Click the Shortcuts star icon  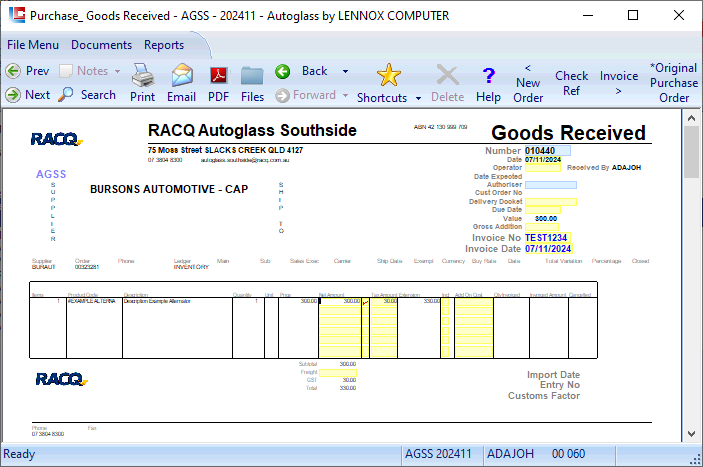pyautogui.click(x=389, y=75)
